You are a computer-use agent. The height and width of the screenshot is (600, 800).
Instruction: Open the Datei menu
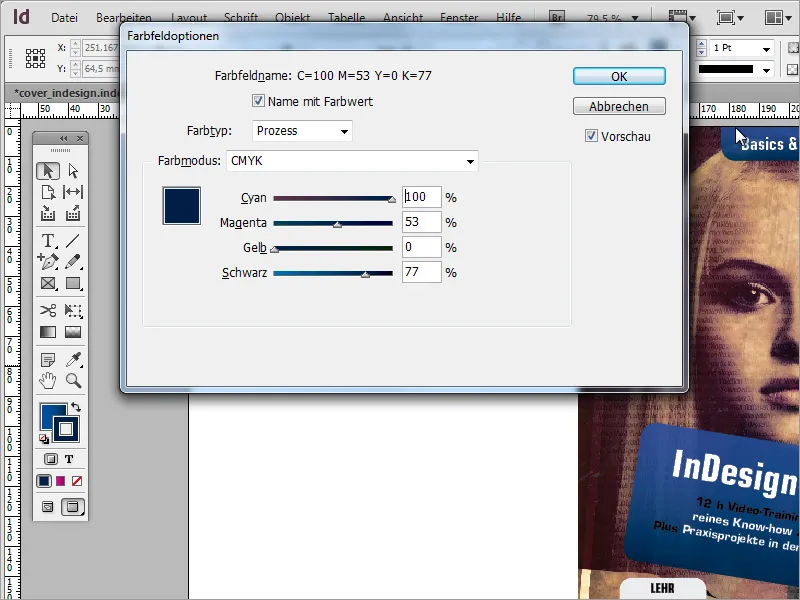click(x=64, y=18)
